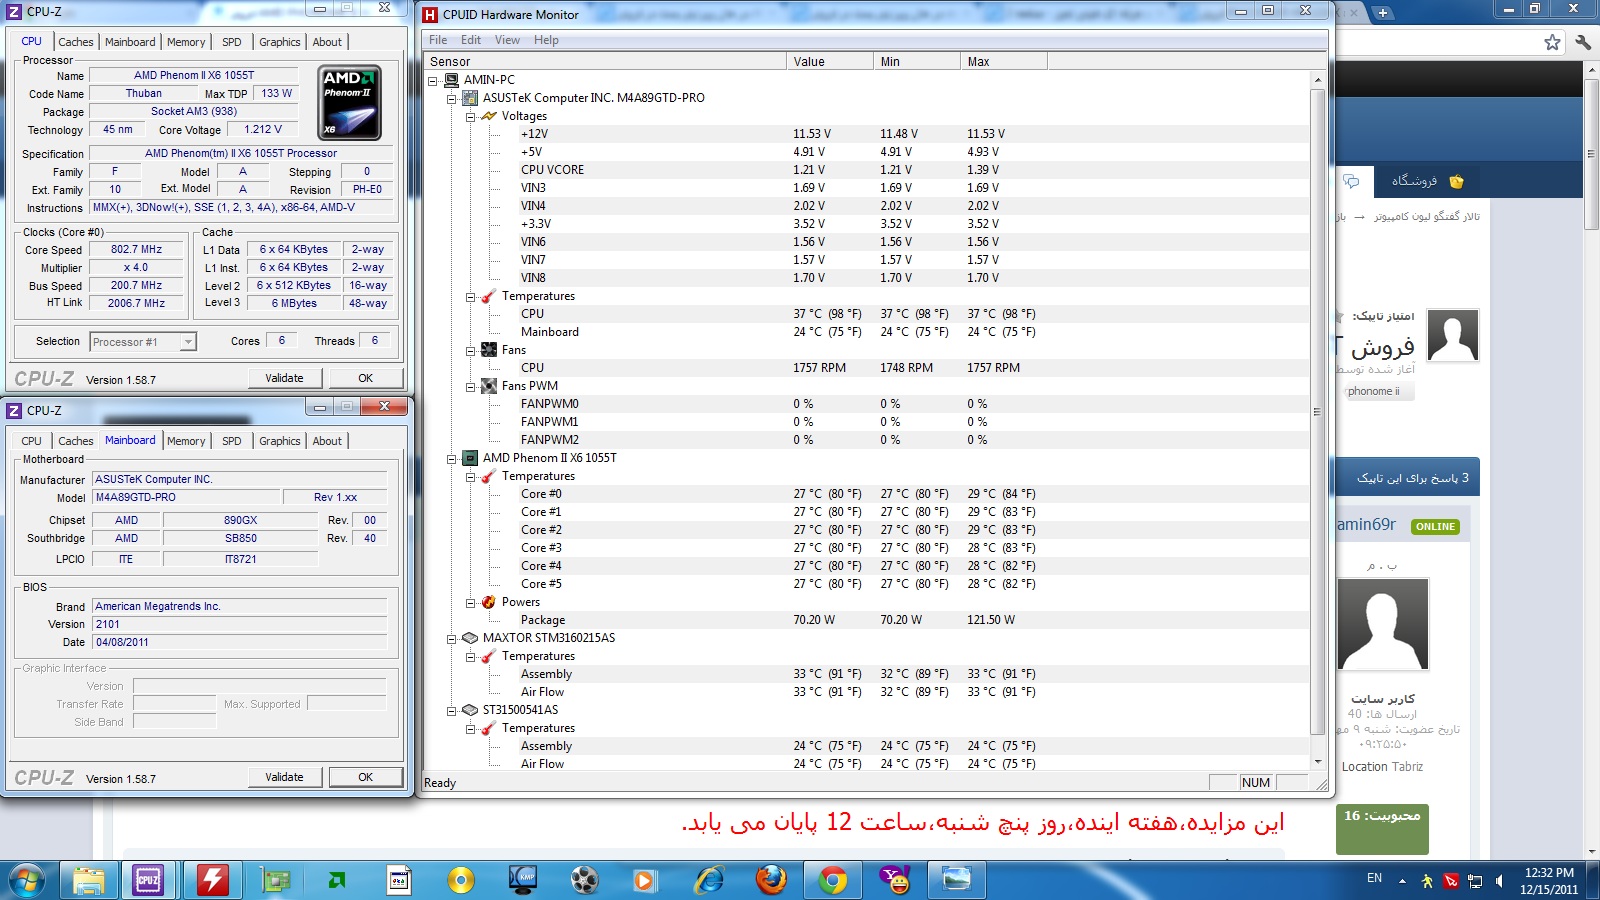Switch to Memory tab in top CPU-Z
Image resolution: width=1600 pixels, height=900 pixels.
point(186,42)
